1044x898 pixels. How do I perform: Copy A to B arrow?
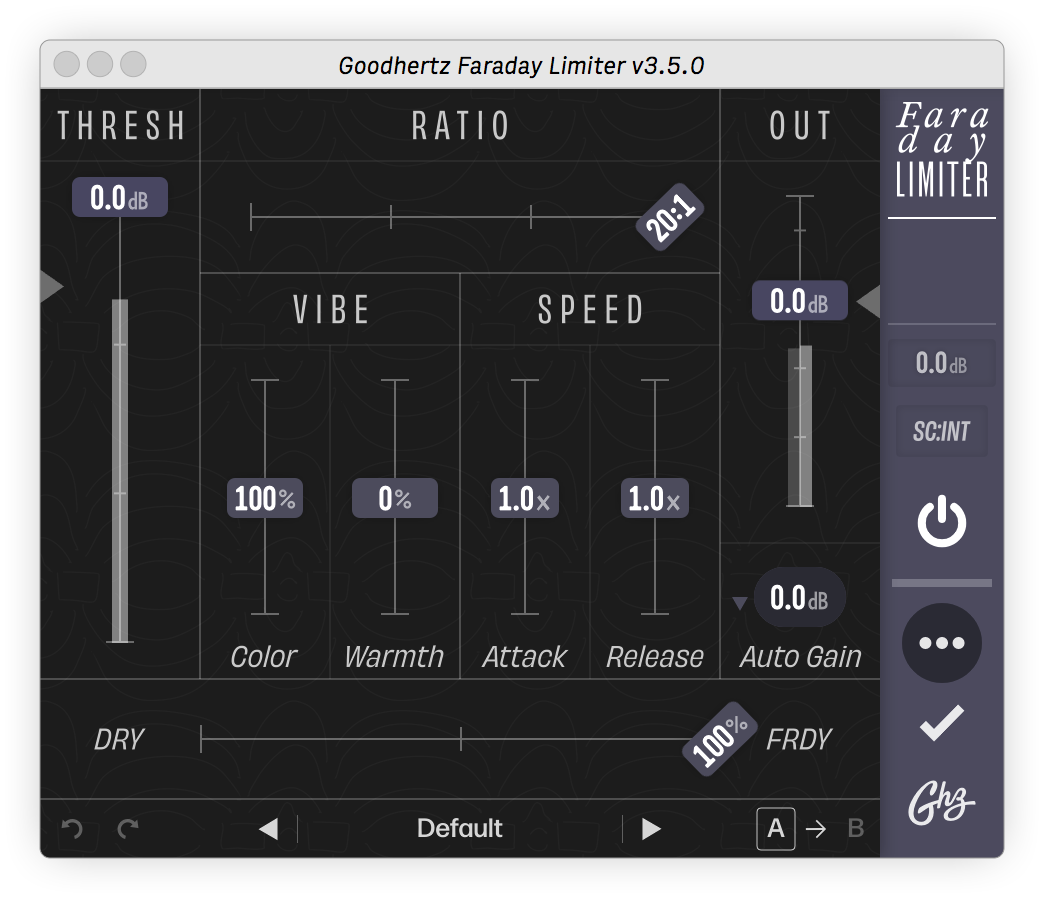(x=816, y=829)
